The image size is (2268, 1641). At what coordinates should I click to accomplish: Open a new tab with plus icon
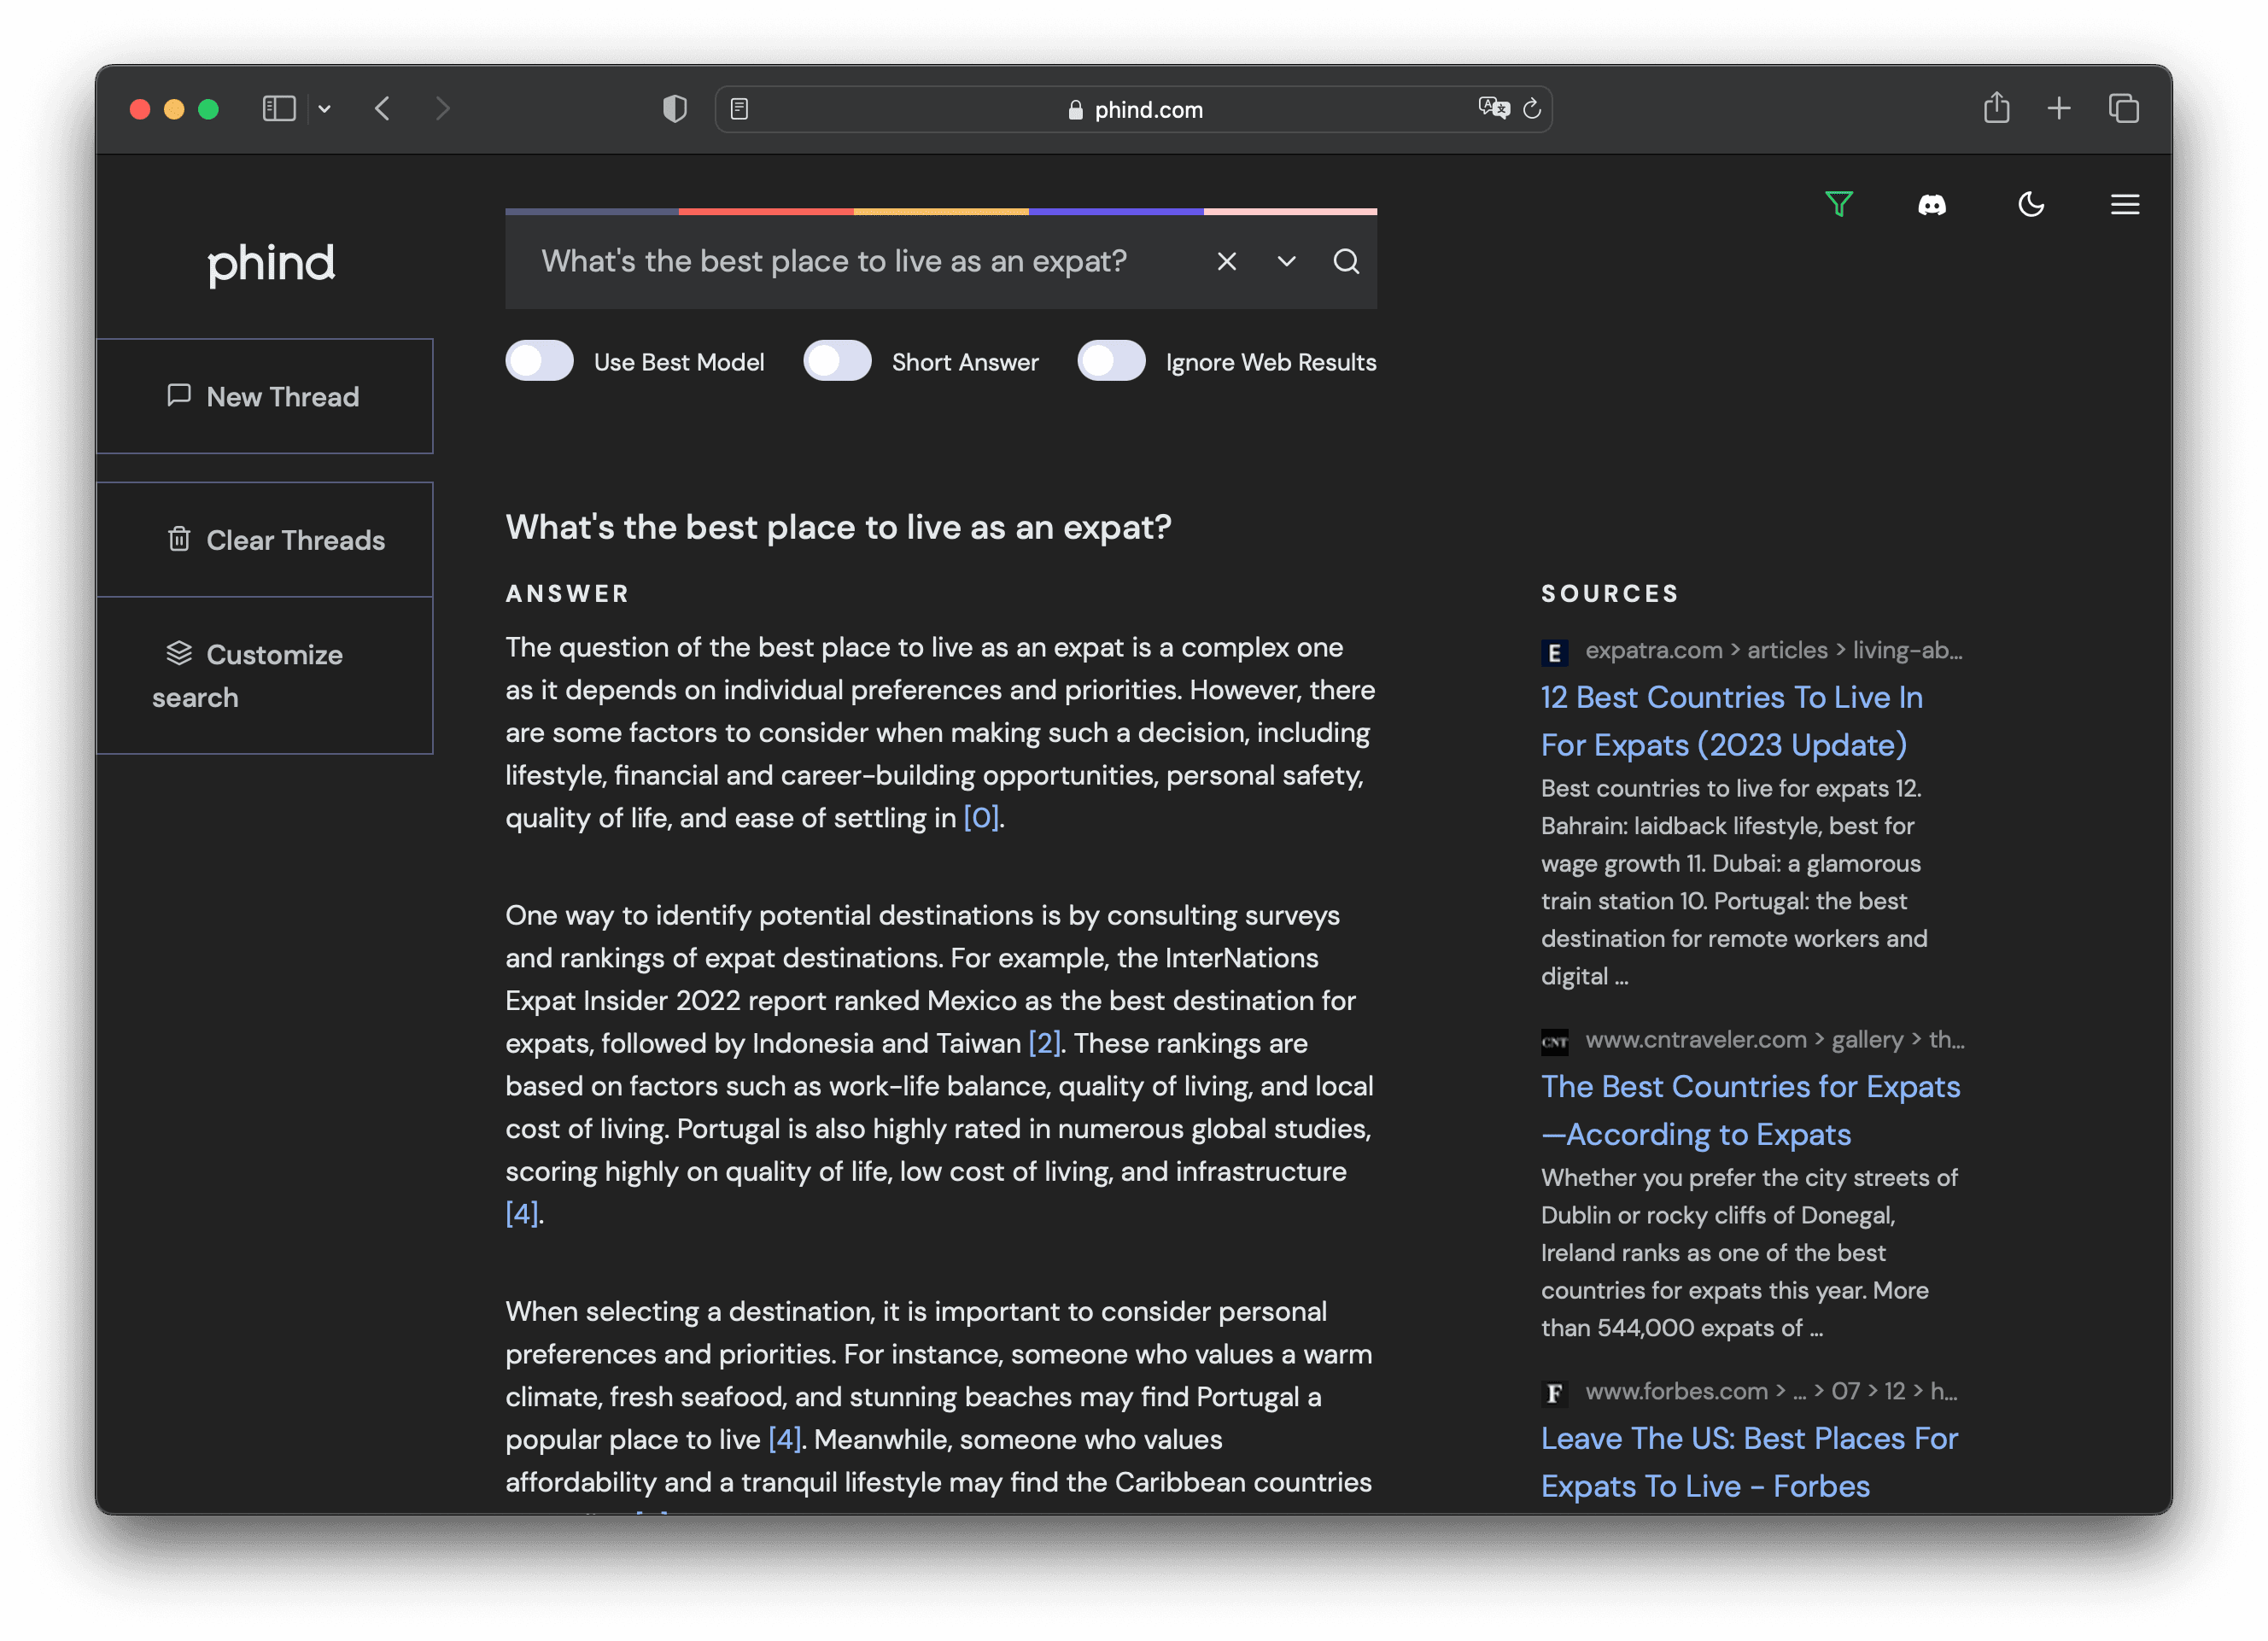[x=2058, y=108]
